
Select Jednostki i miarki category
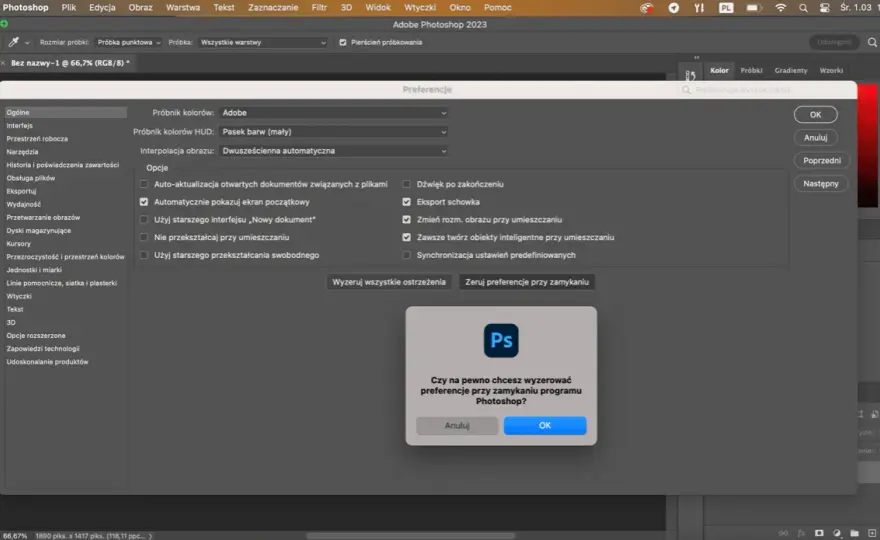point(34,270)
